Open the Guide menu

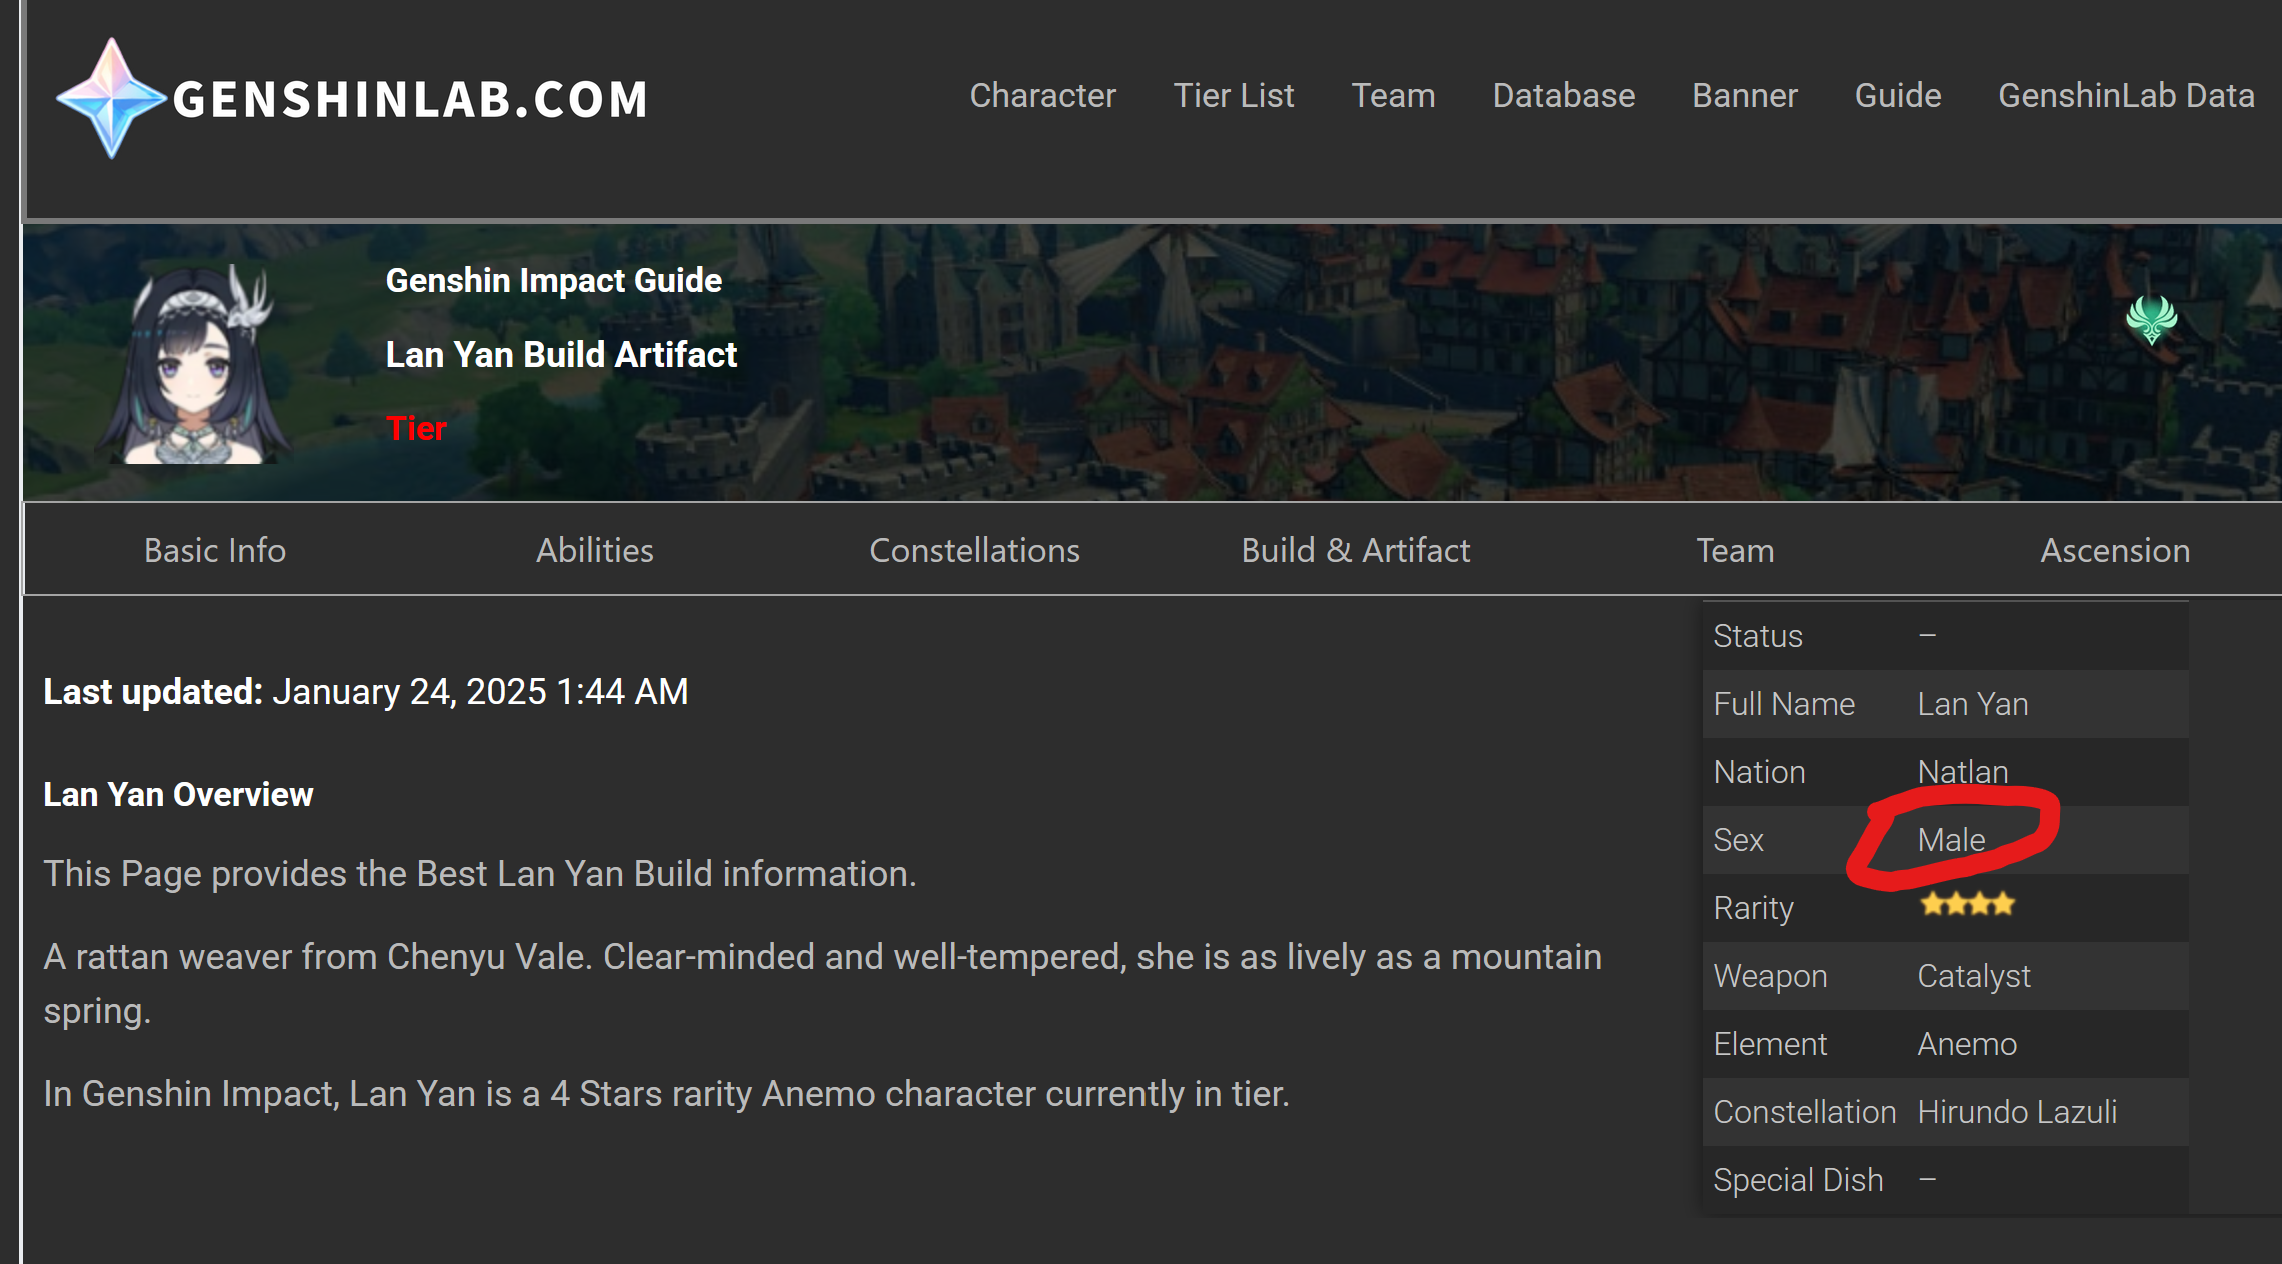[1897, 96]
